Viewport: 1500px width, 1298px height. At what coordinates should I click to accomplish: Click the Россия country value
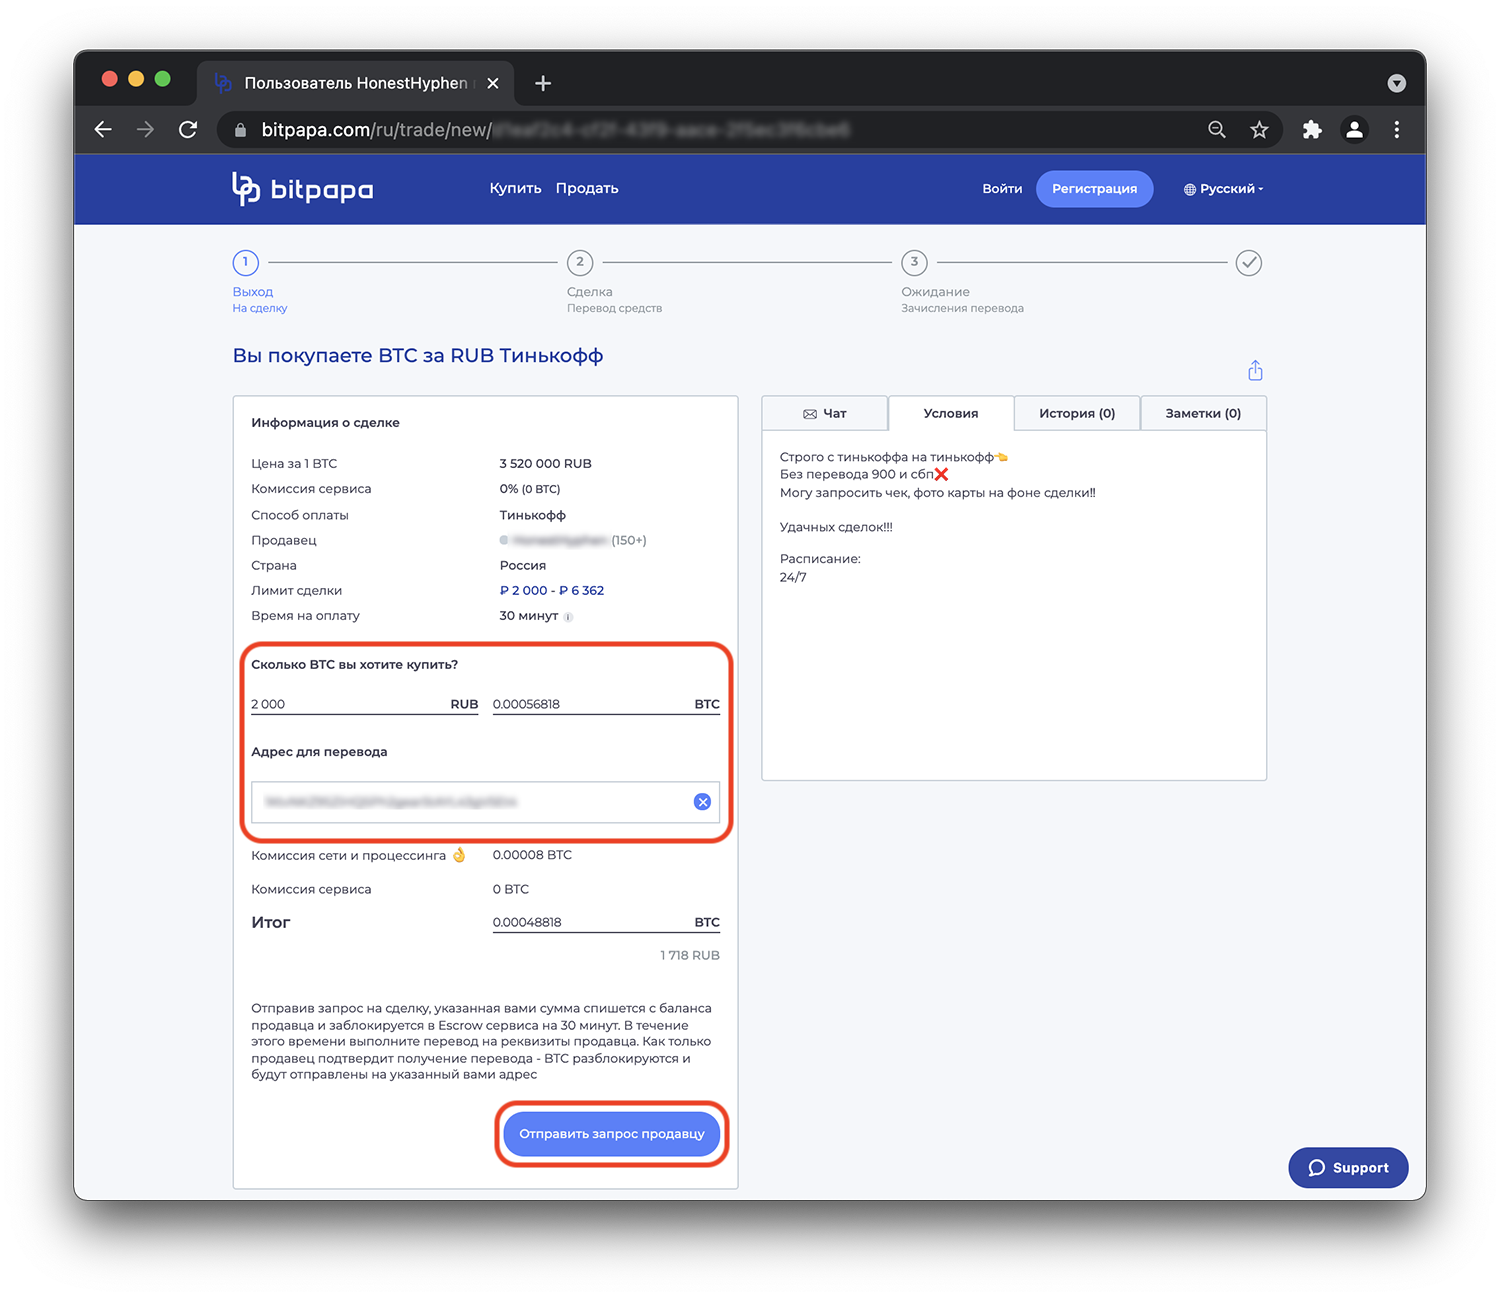coord(523,565)
